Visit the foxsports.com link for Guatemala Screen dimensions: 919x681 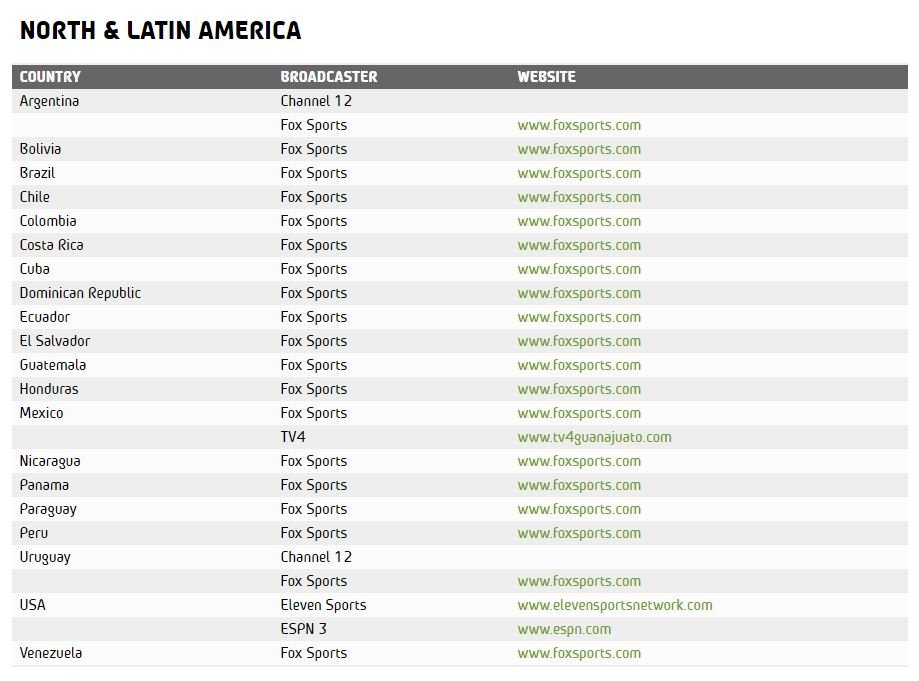tap(579, 365)
